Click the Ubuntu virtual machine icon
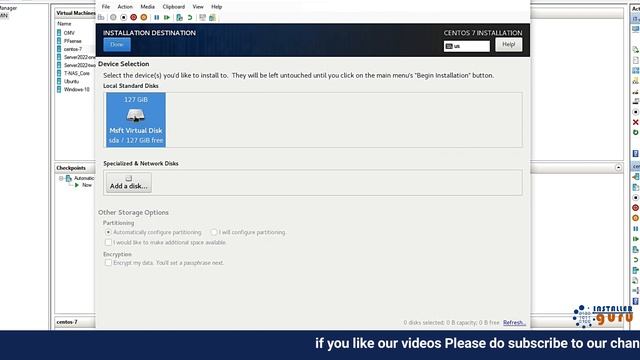 [59, 81]
